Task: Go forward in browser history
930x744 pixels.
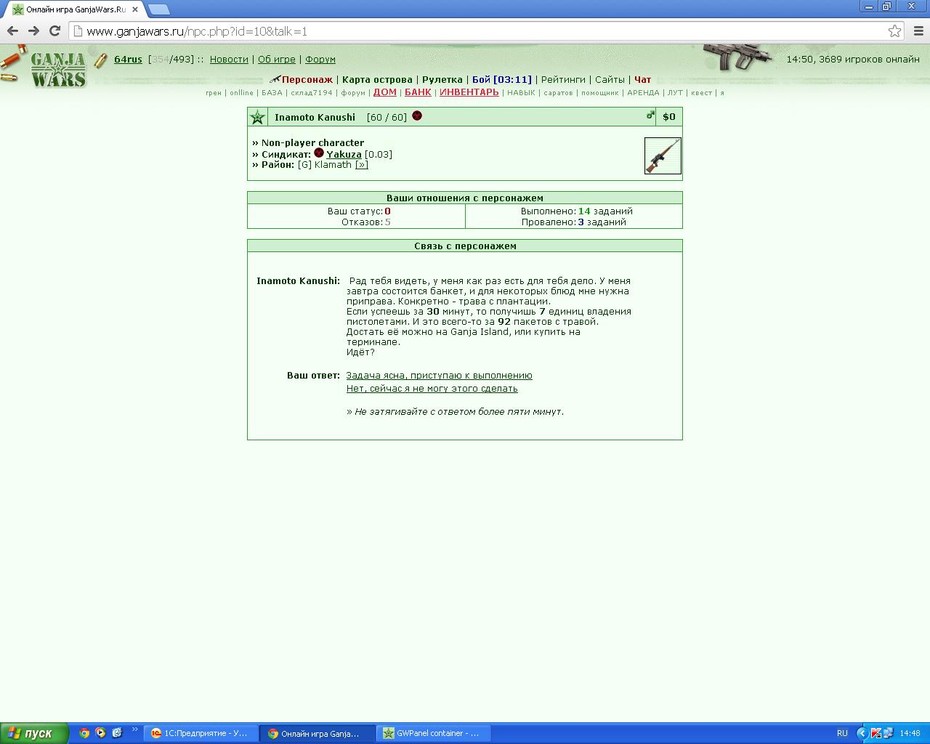Action: pos(34,31)
